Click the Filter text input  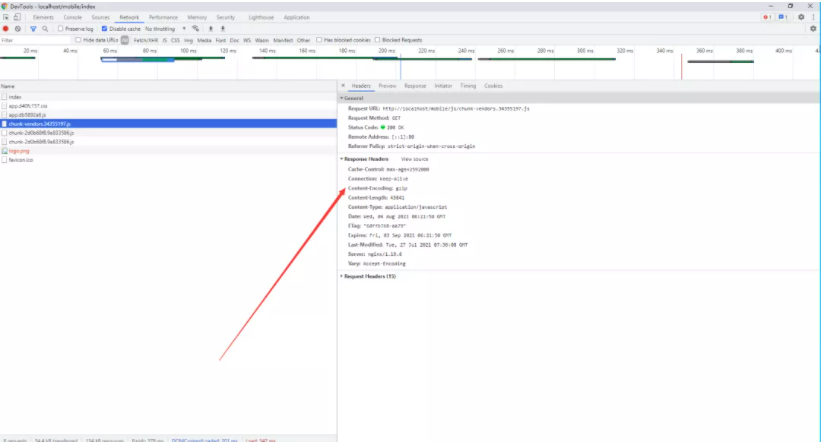(35, 40)
